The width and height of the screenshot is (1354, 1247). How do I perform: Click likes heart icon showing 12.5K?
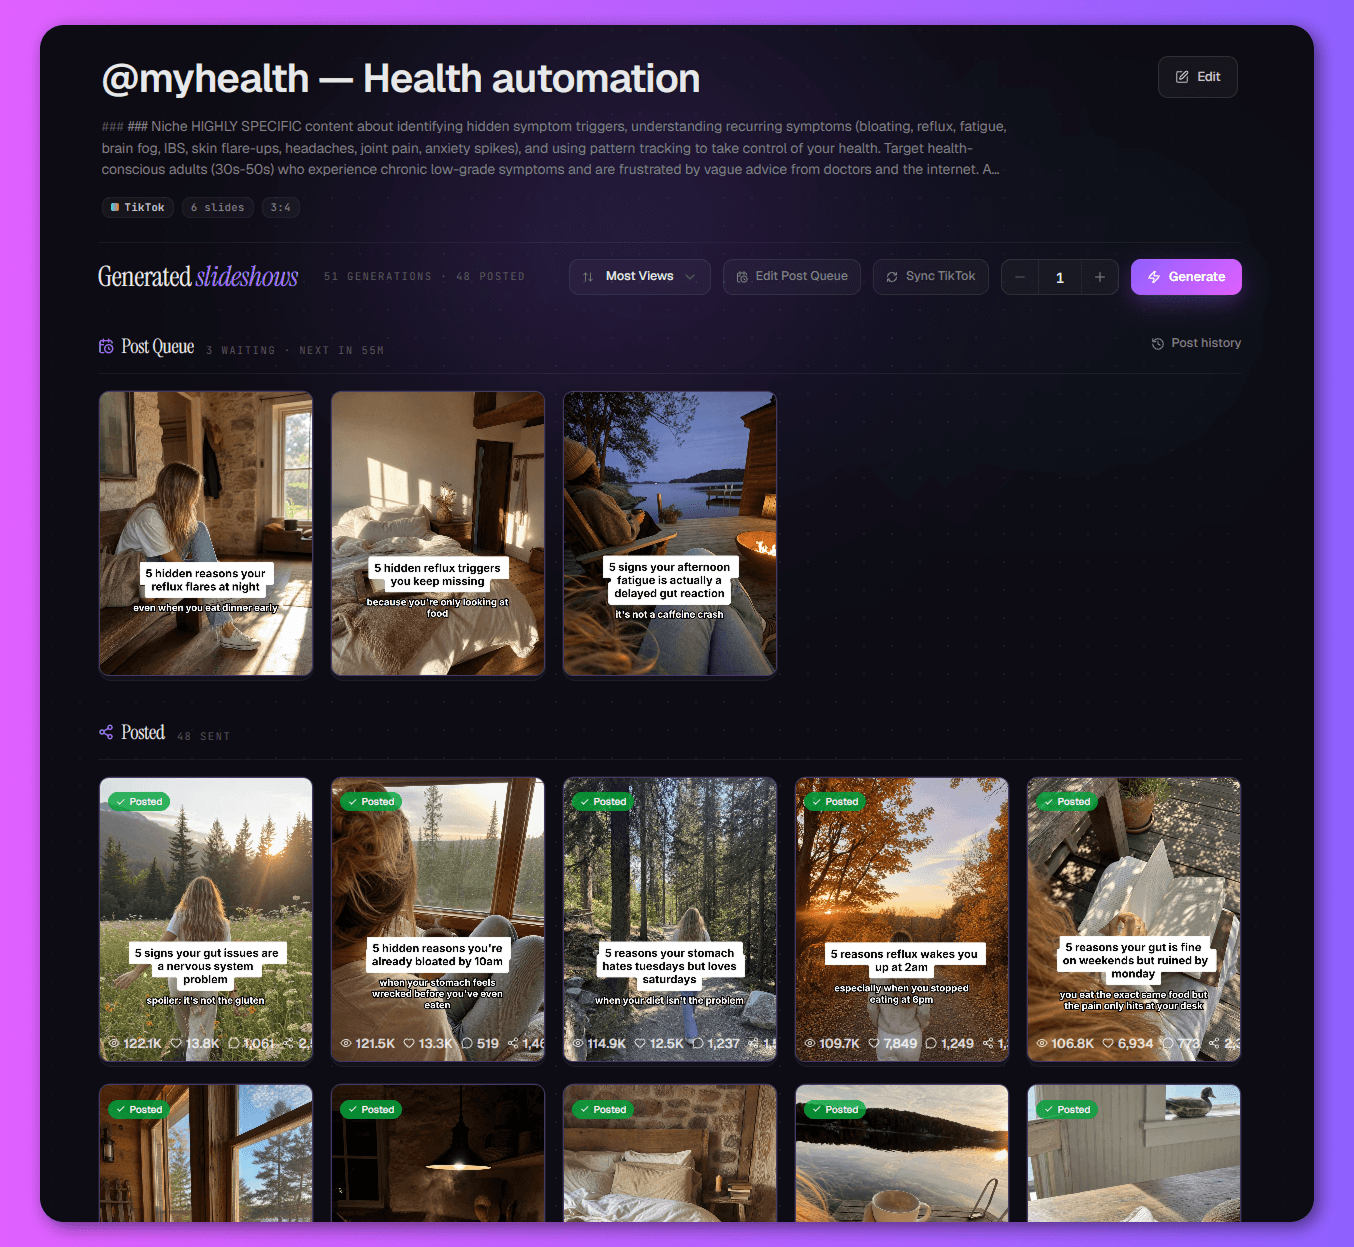tap(640, 1043)
